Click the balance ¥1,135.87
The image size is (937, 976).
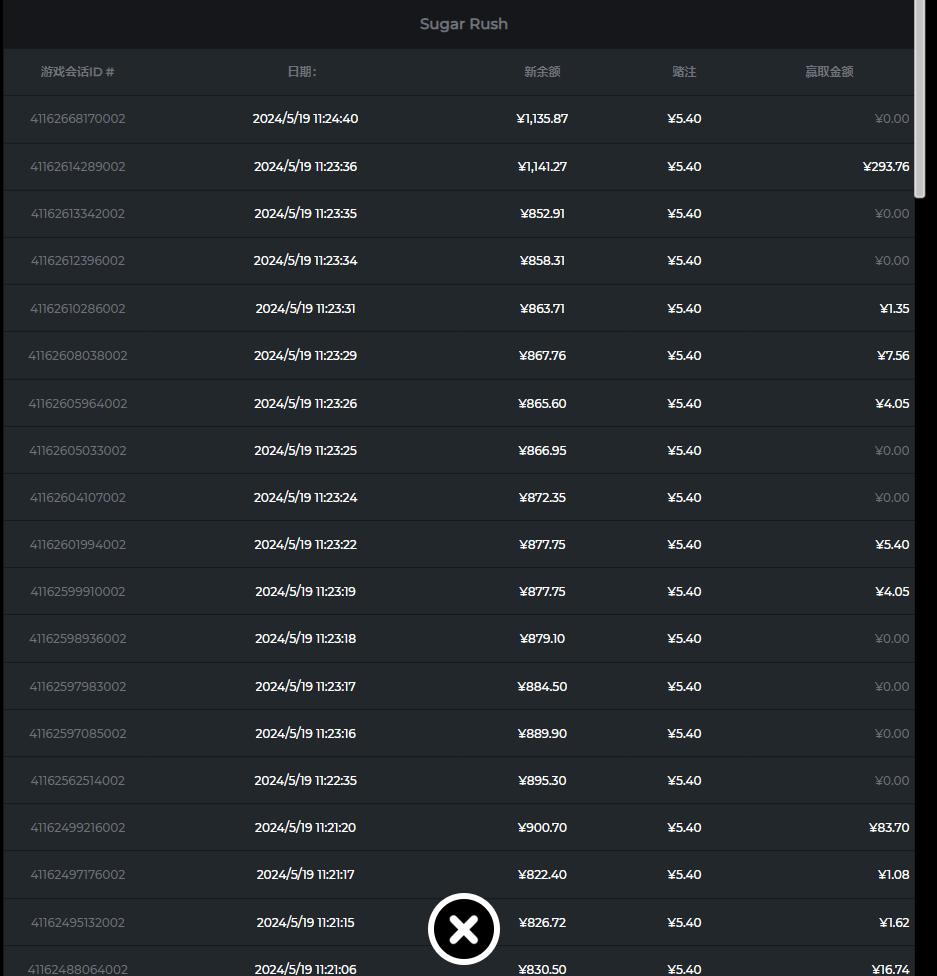click(x=542, y=118)
